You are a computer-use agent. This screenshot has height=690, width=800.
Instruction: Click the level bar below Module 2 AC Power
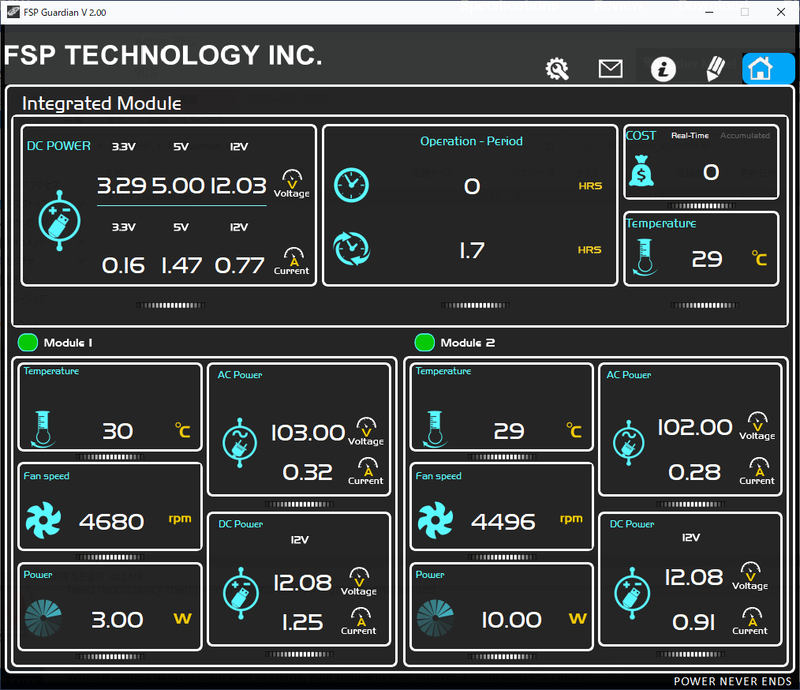pos(690,504)
